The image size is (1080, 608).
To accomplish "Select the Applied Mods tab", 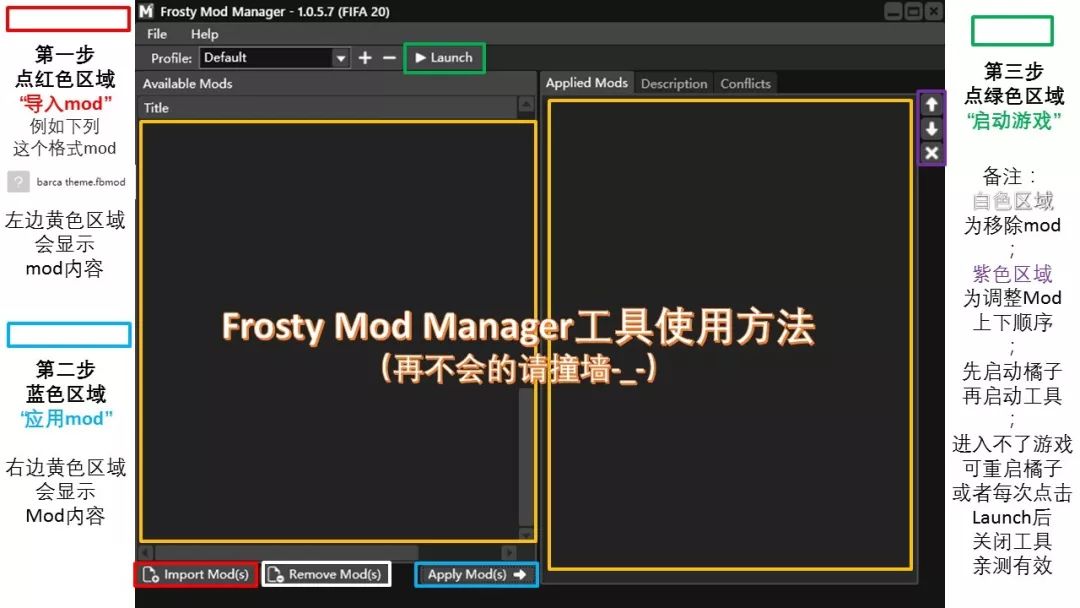I will coord(586,83).
